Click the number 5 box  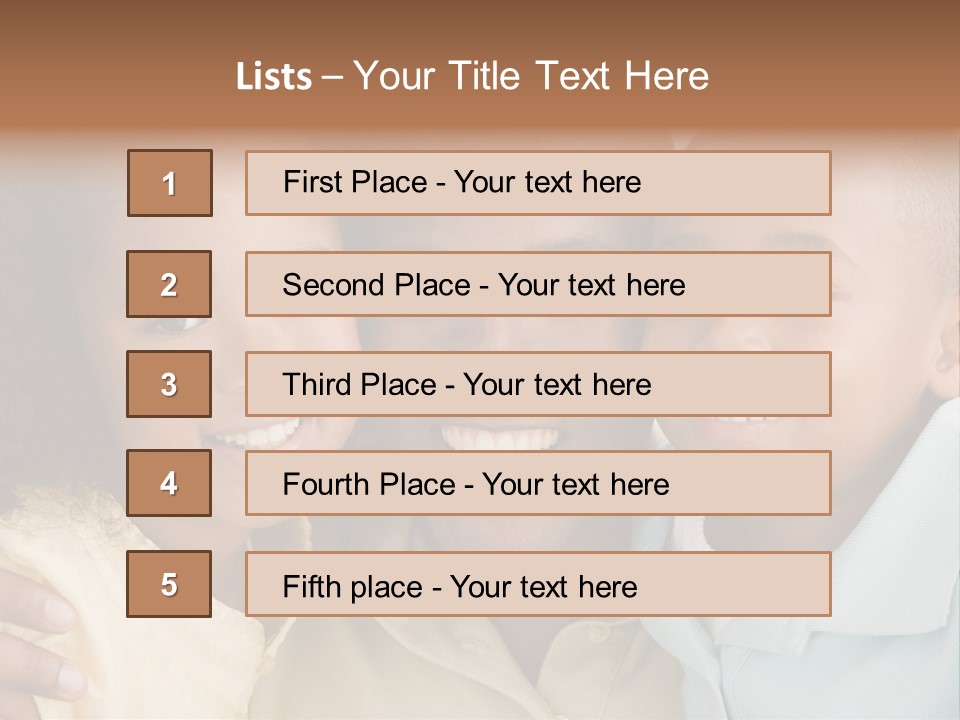tap(169, 584)
